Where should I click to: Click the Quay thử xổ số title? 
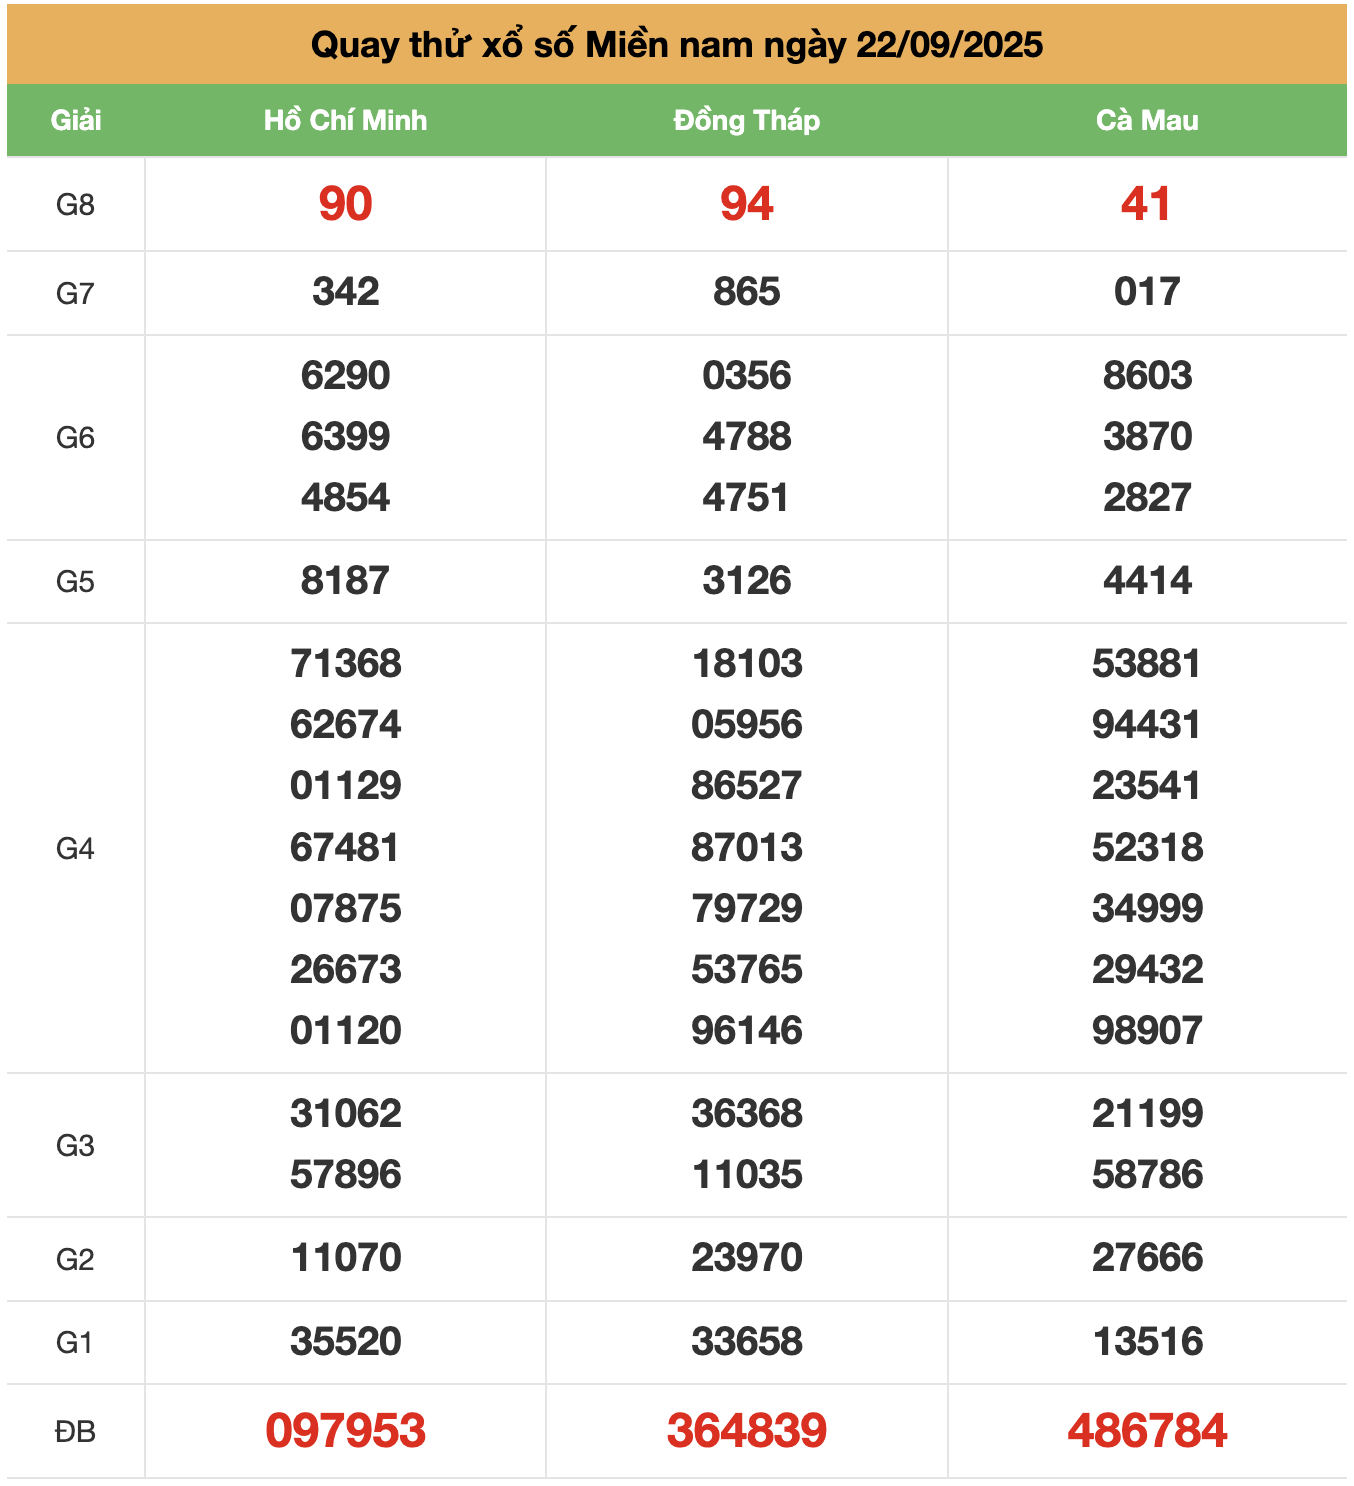(x=676, y=44)
